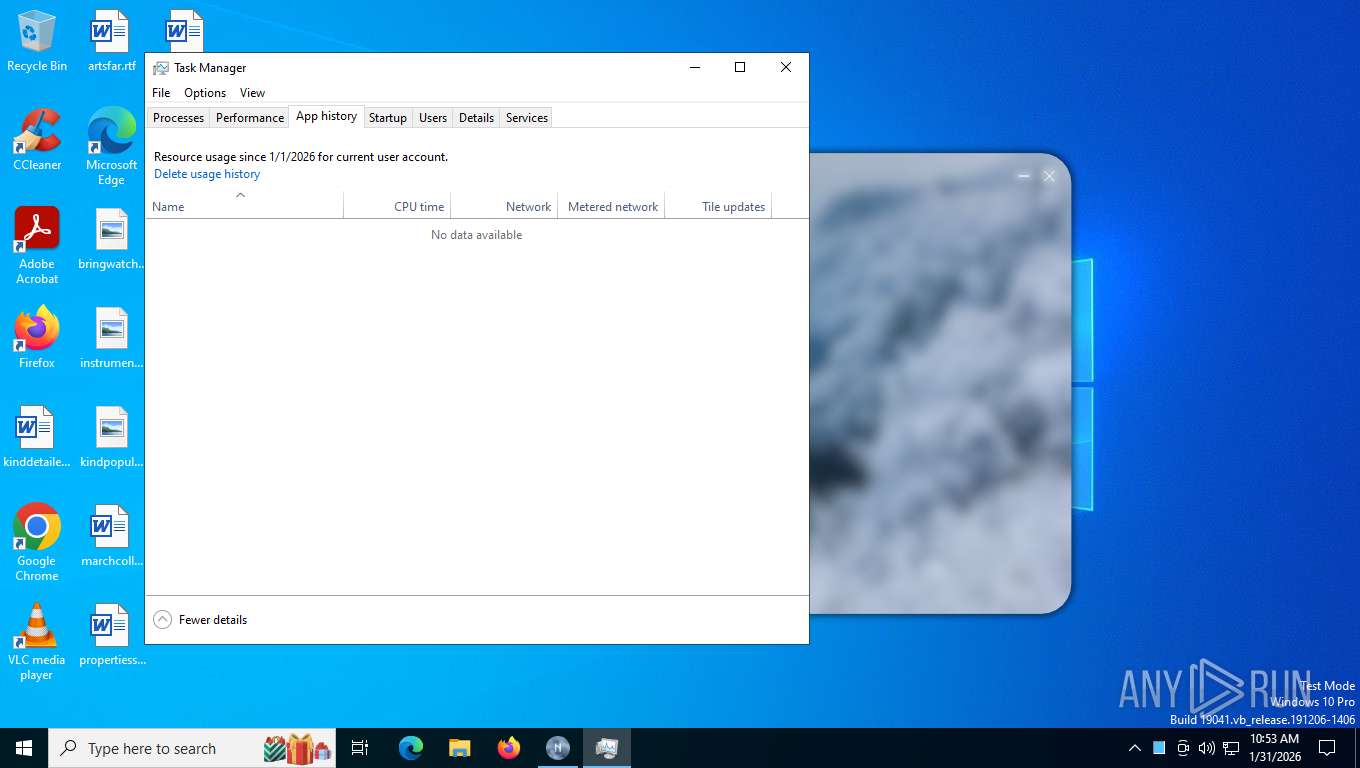Select the bringwatch image file icon
This screenshot has height=768, width=1360.
[111, 239]
